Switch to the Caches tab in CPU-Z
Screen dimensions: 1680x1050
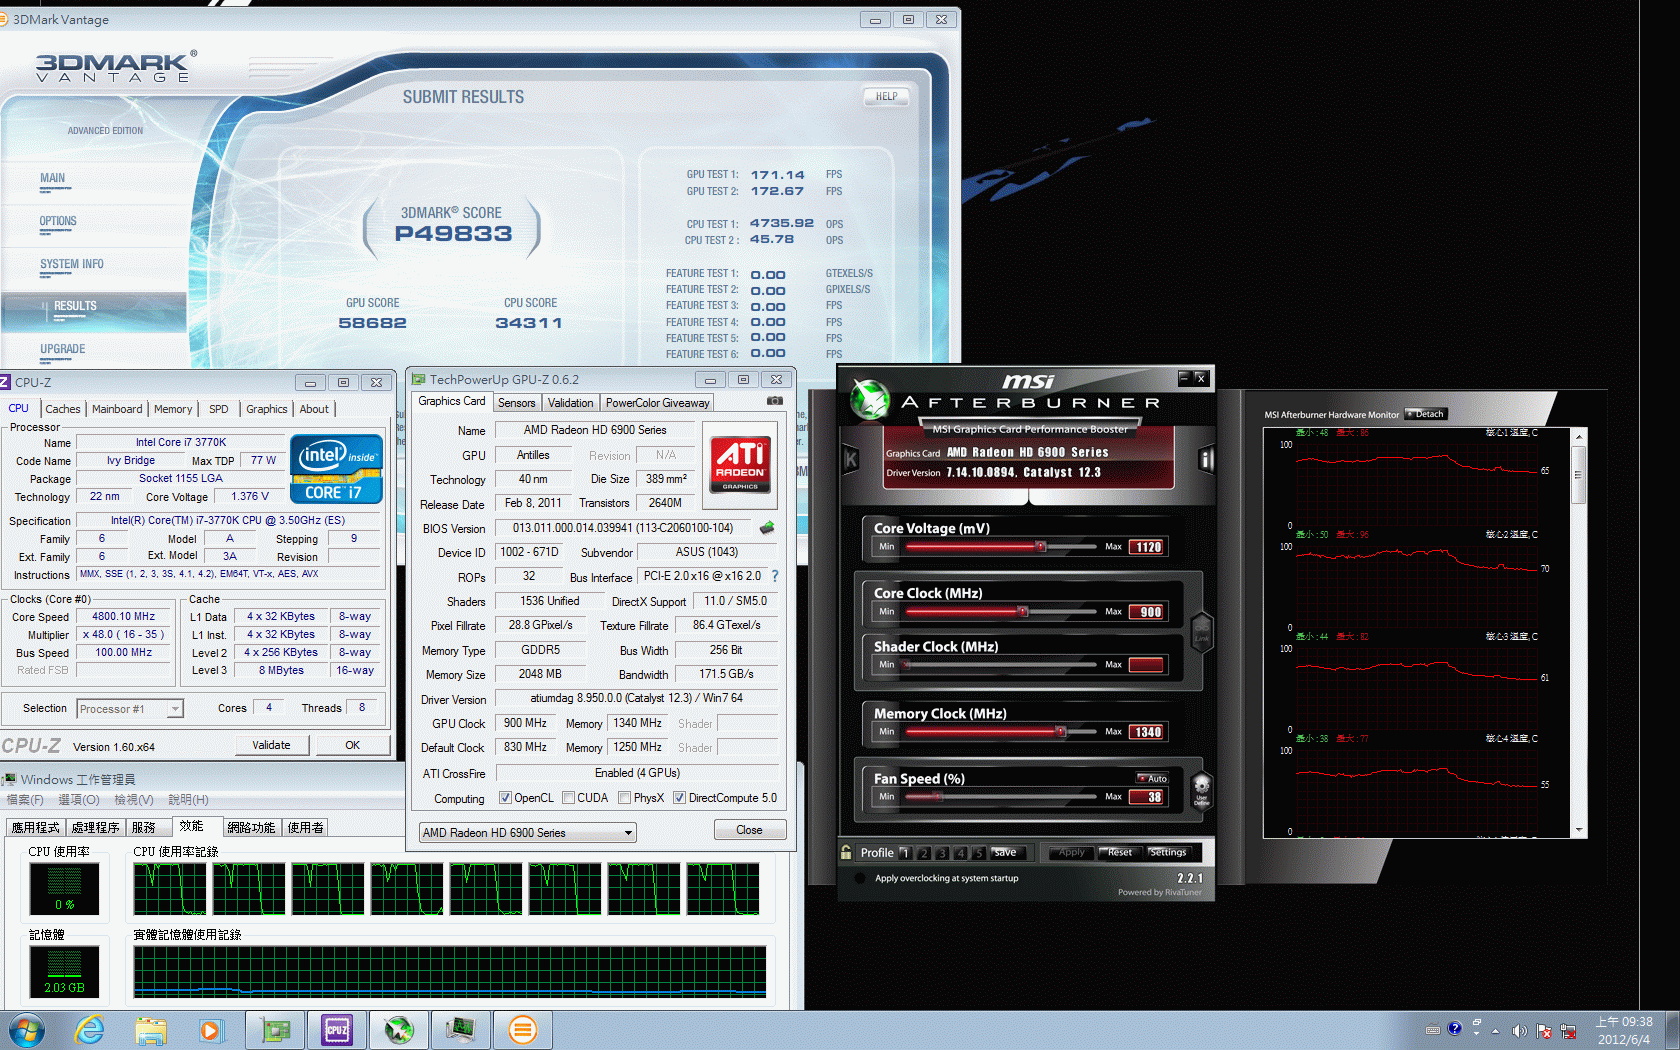(x=62, y=409)
